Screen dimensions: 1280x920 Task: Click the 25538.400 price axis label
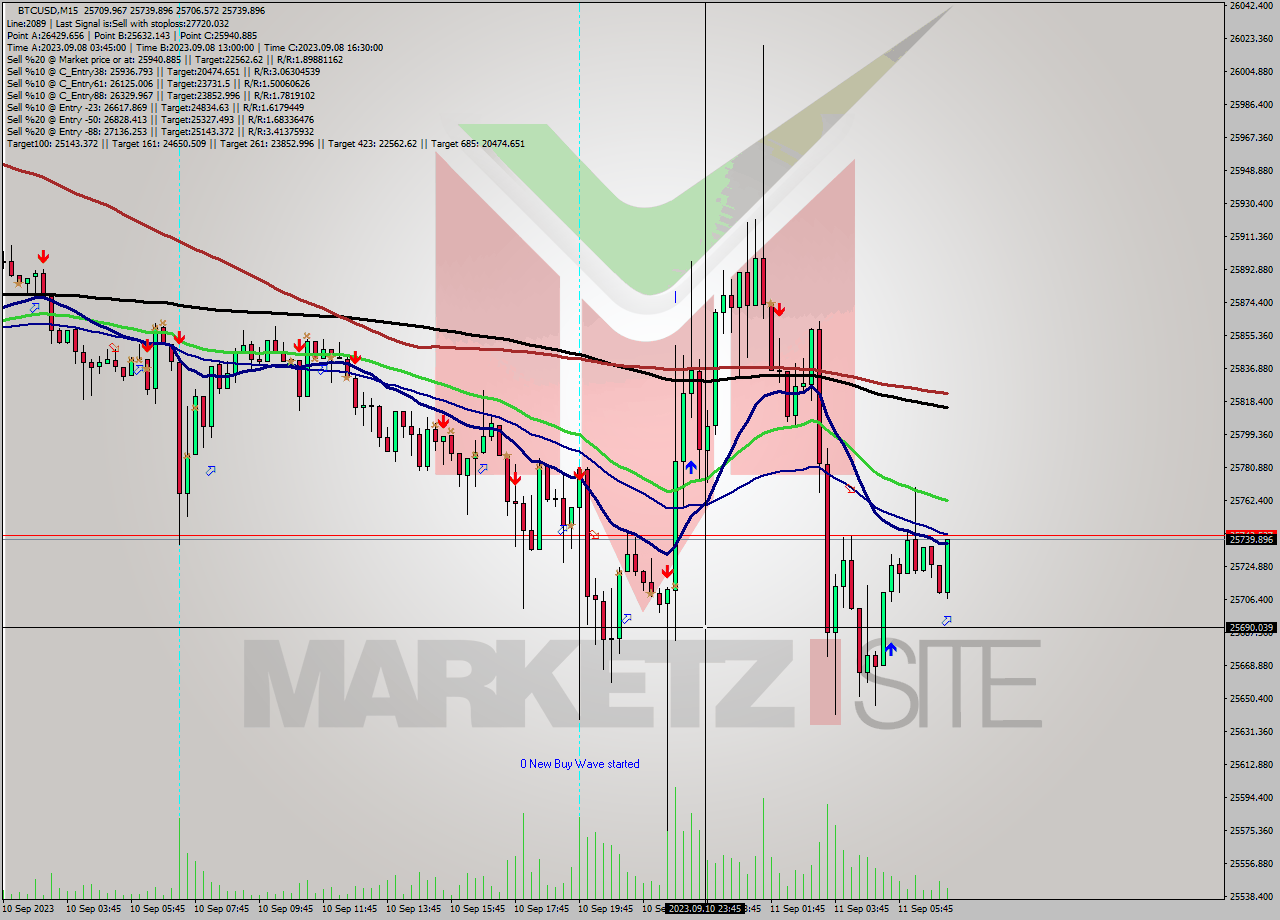point(1251,897)
